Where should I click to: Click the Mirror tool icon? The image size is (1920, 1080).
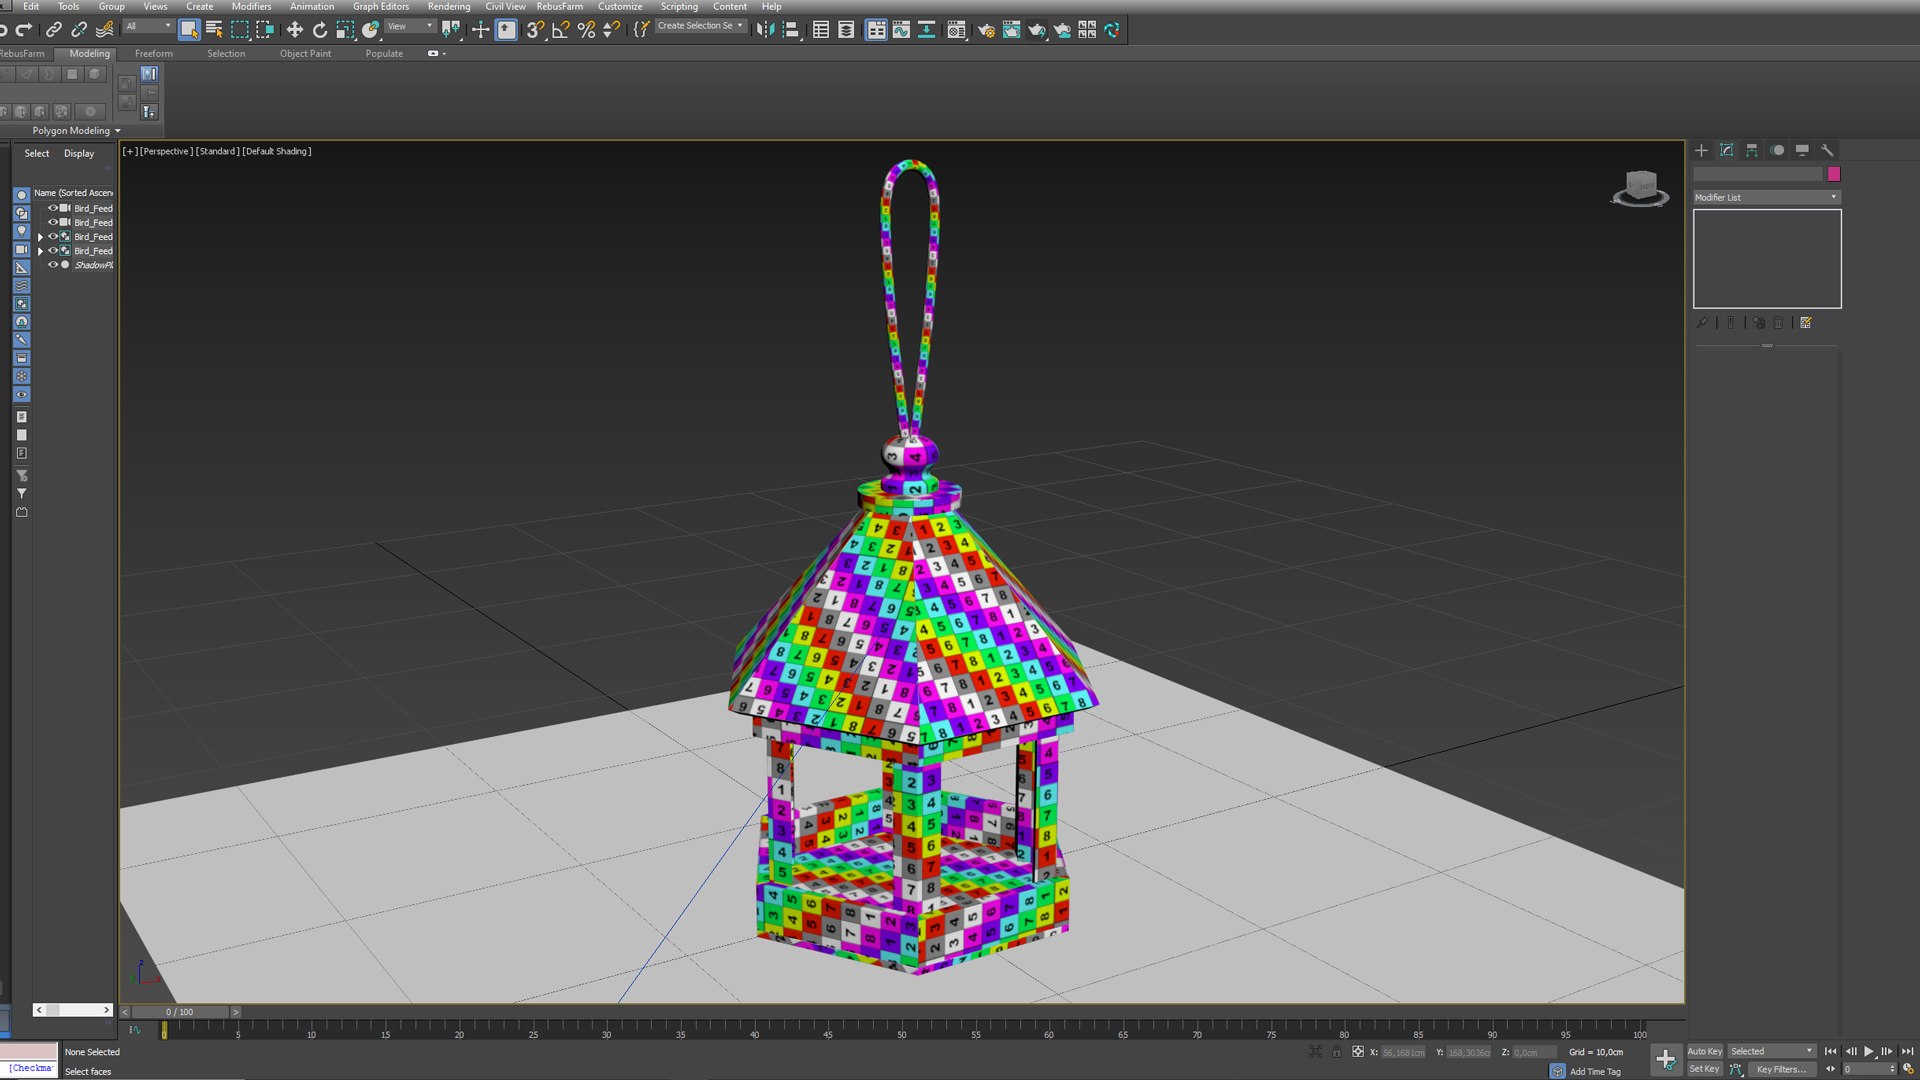765,30
